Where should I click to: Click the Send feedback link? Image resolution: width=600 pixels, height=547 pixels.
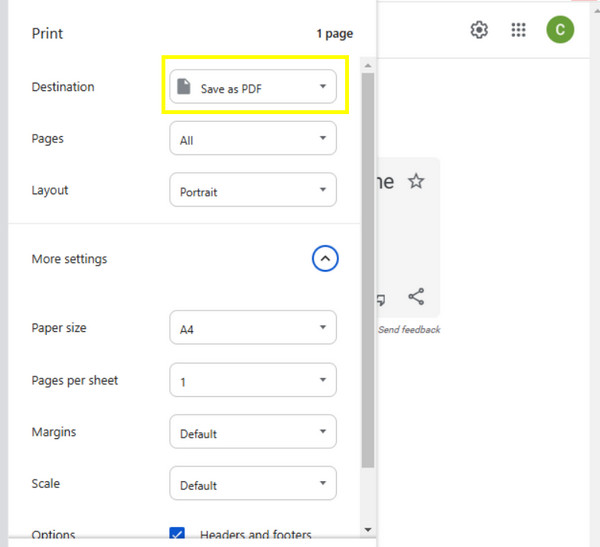[x=409, y=330]
